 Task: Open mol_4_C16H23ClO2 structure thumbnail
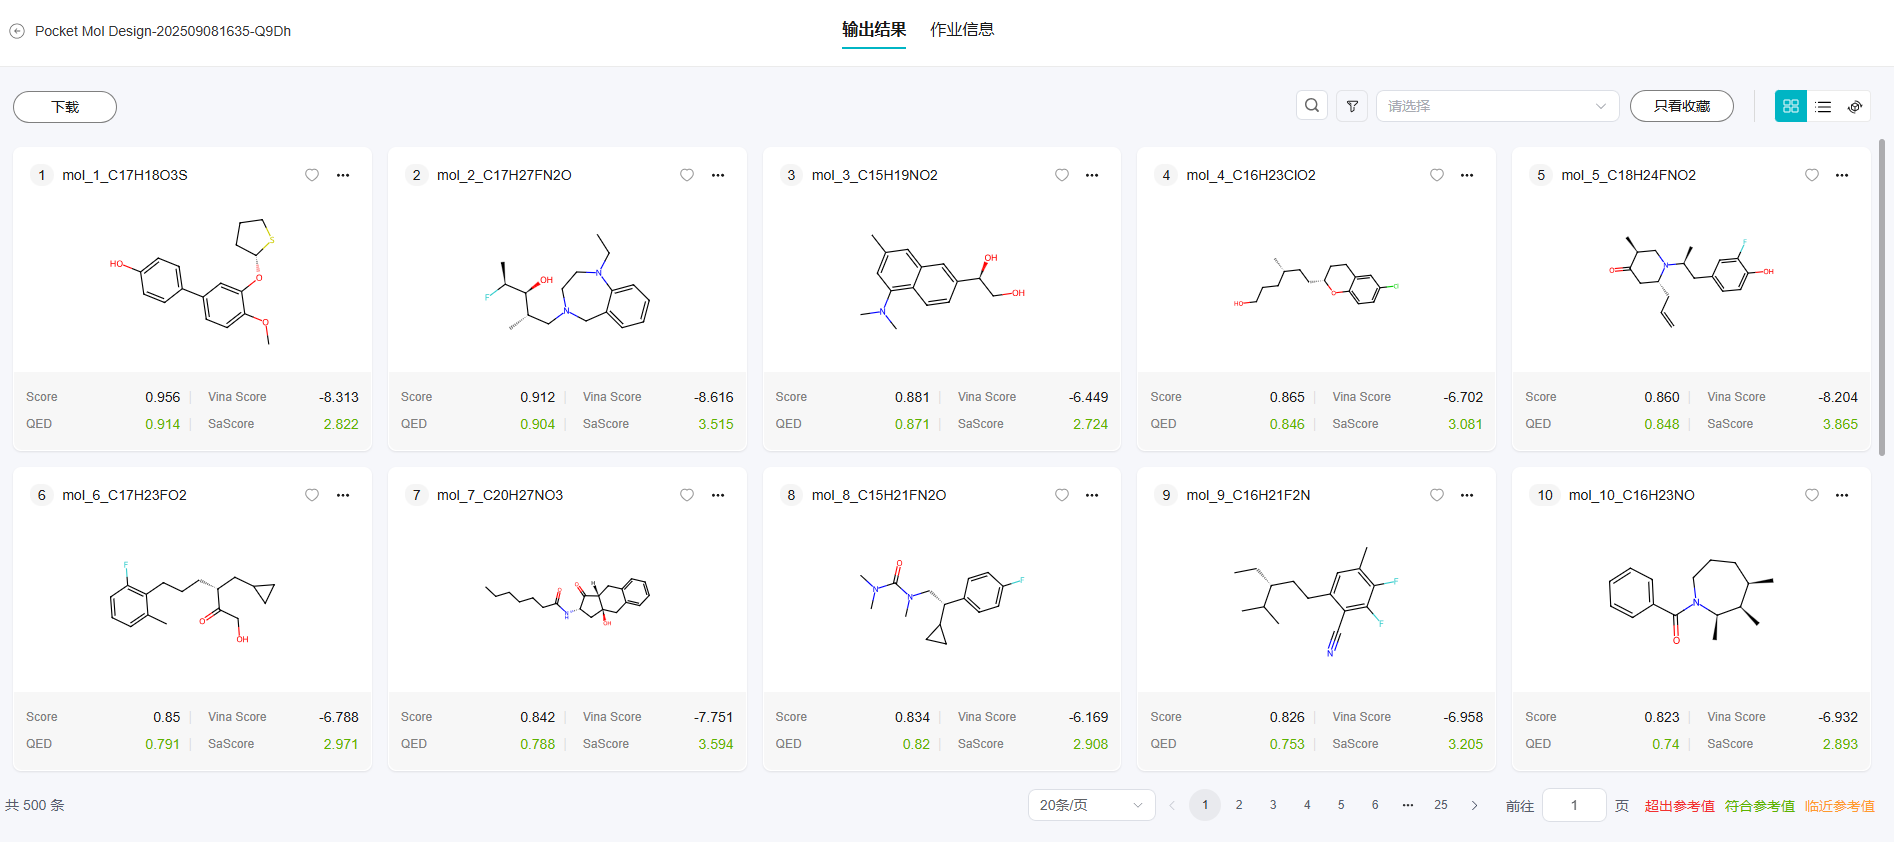(1316, 284)
